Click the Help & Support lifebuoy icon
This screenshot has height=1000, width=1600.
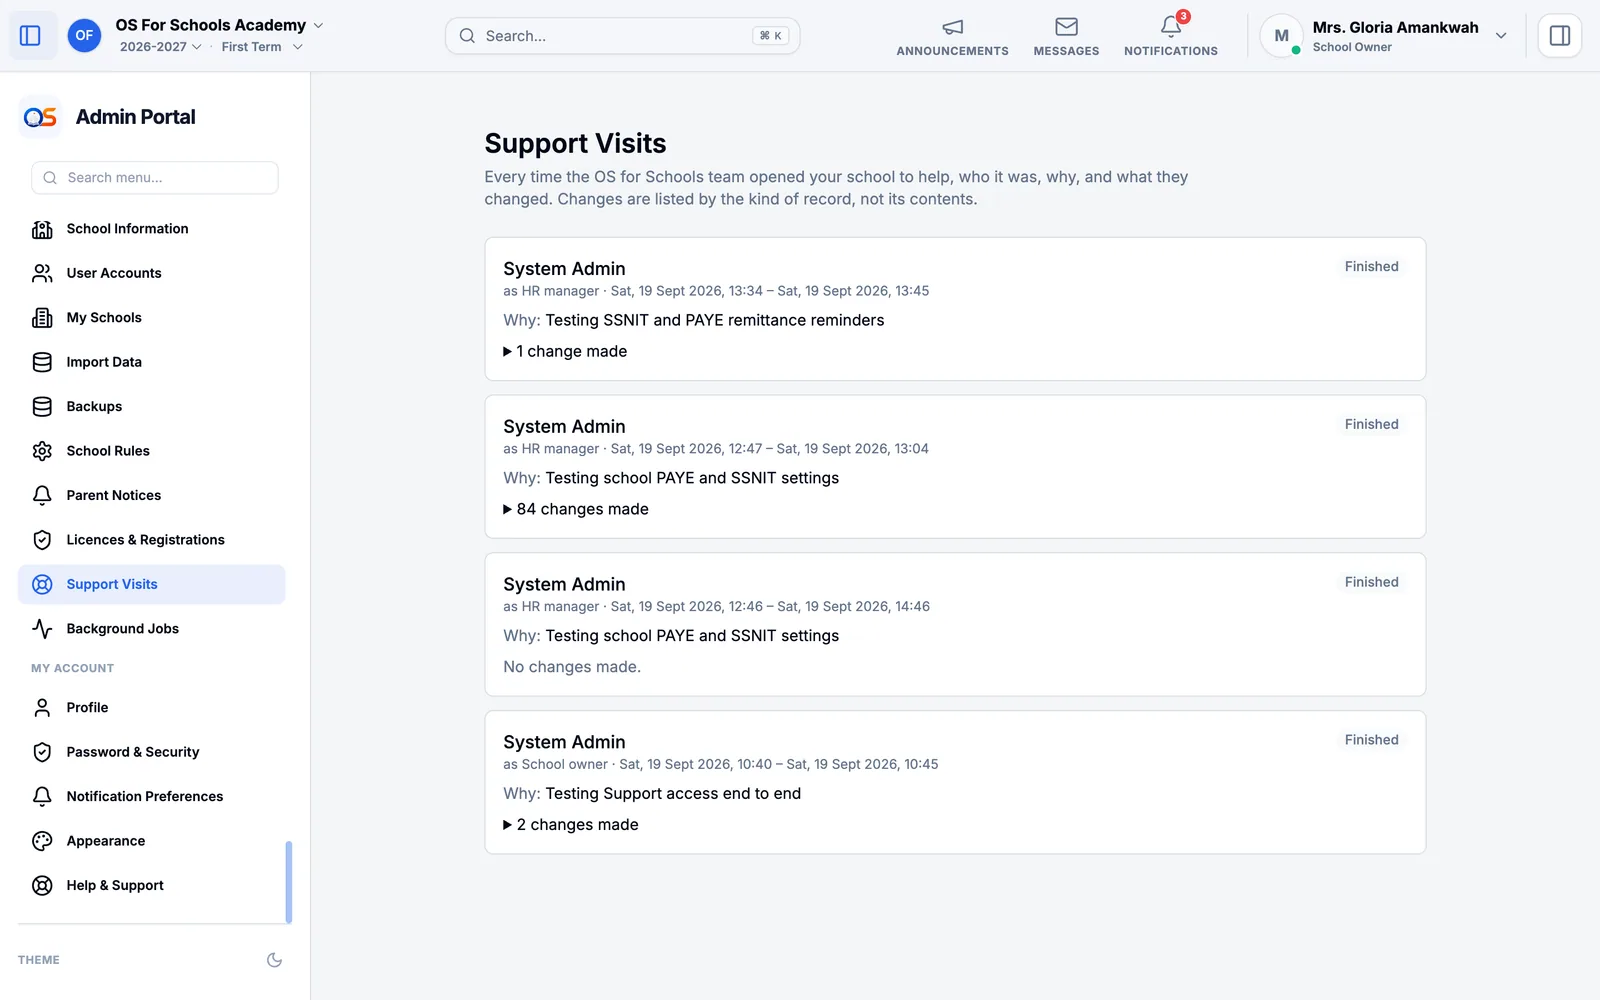[x=42, y=886]
